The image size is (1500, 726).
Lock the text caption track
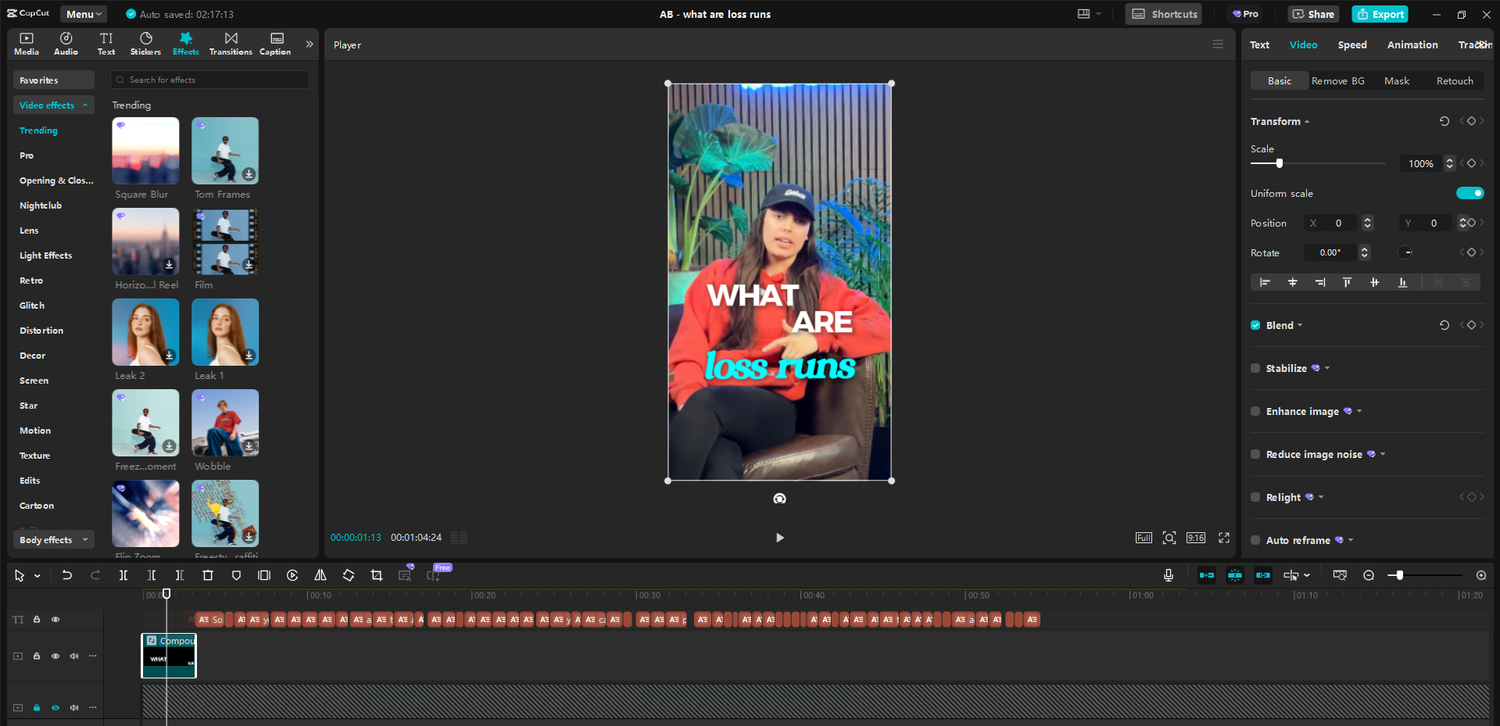tap(37, 620)
